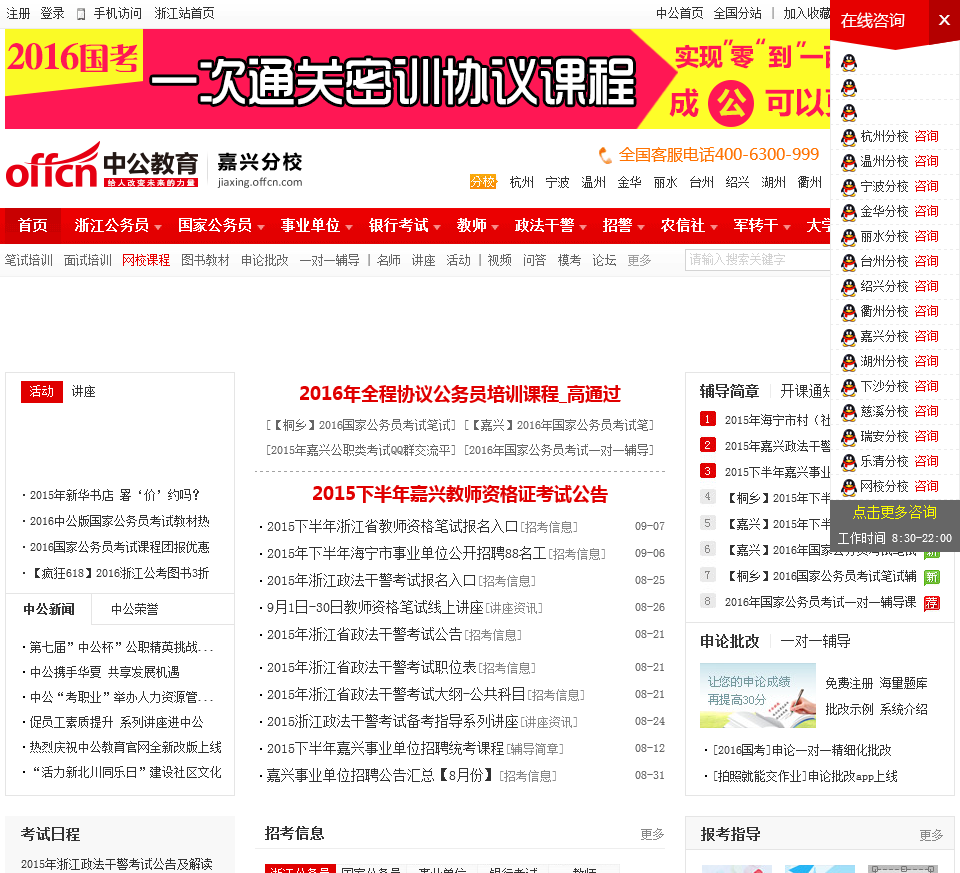Click QQ penguin icon beside 金华分校
Viewport: 960px width, 873px height.
[x=849, y=212]
